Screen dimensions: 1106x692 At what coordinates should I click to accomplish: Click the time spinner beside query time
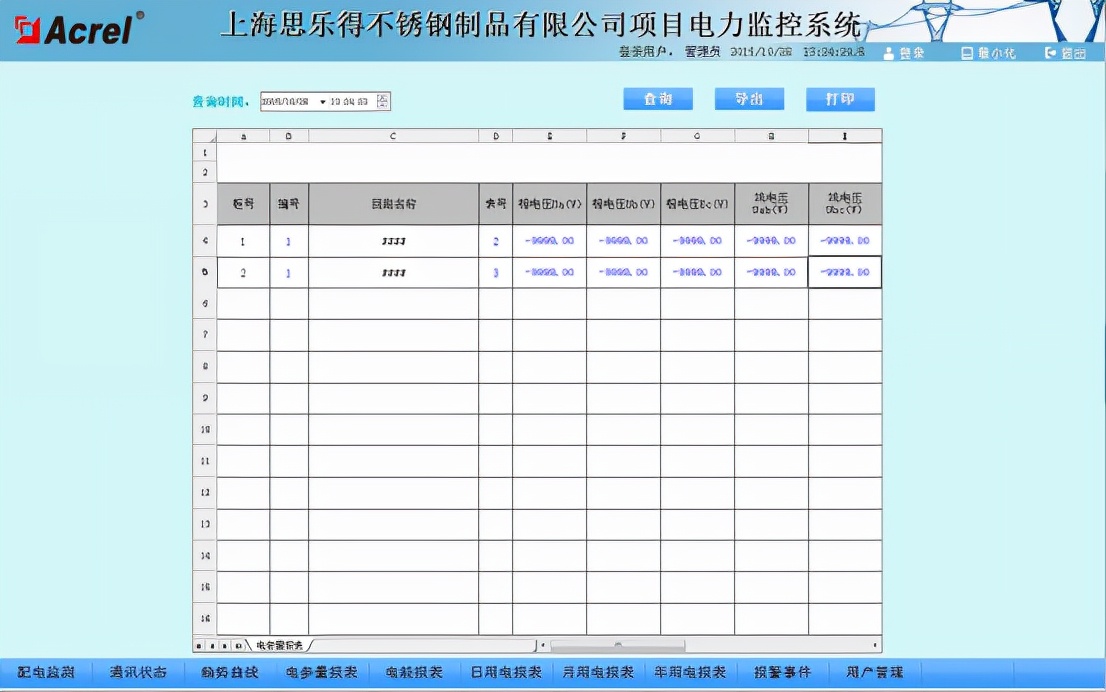tap(382, 102)
